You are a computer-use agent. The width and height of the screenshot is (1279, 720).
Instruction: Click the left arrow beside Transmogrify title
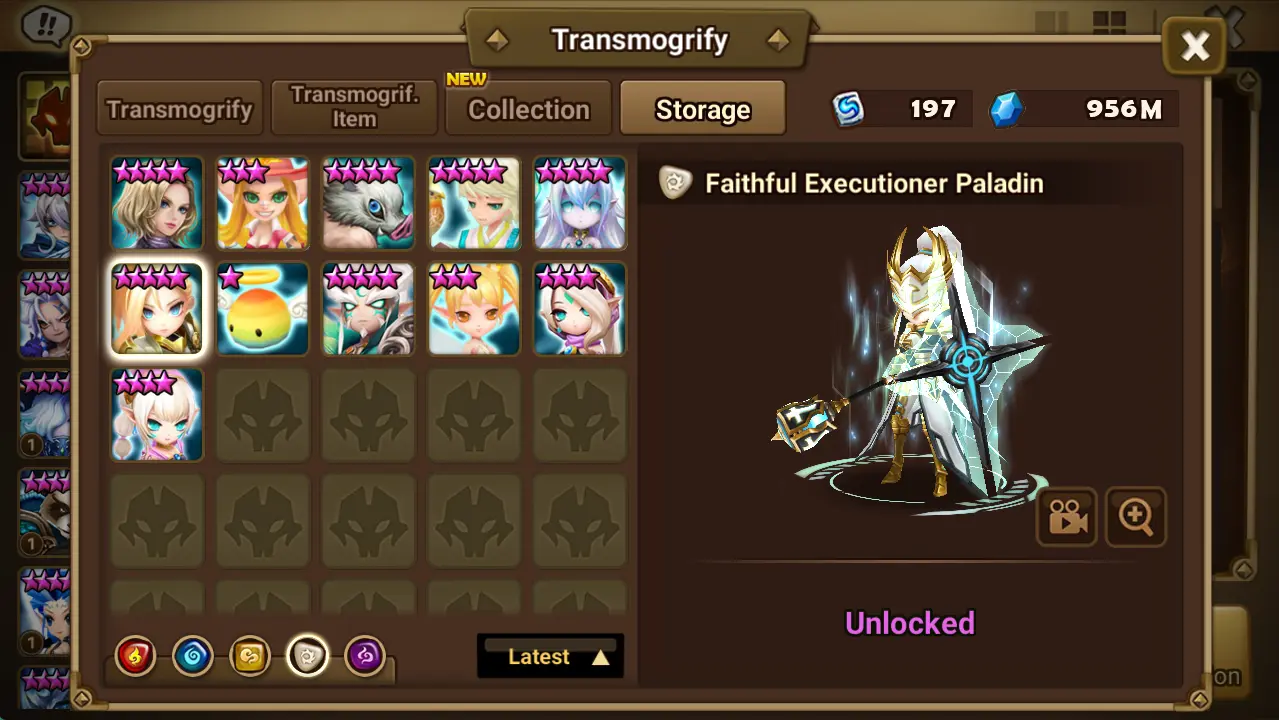coord(497,40)
